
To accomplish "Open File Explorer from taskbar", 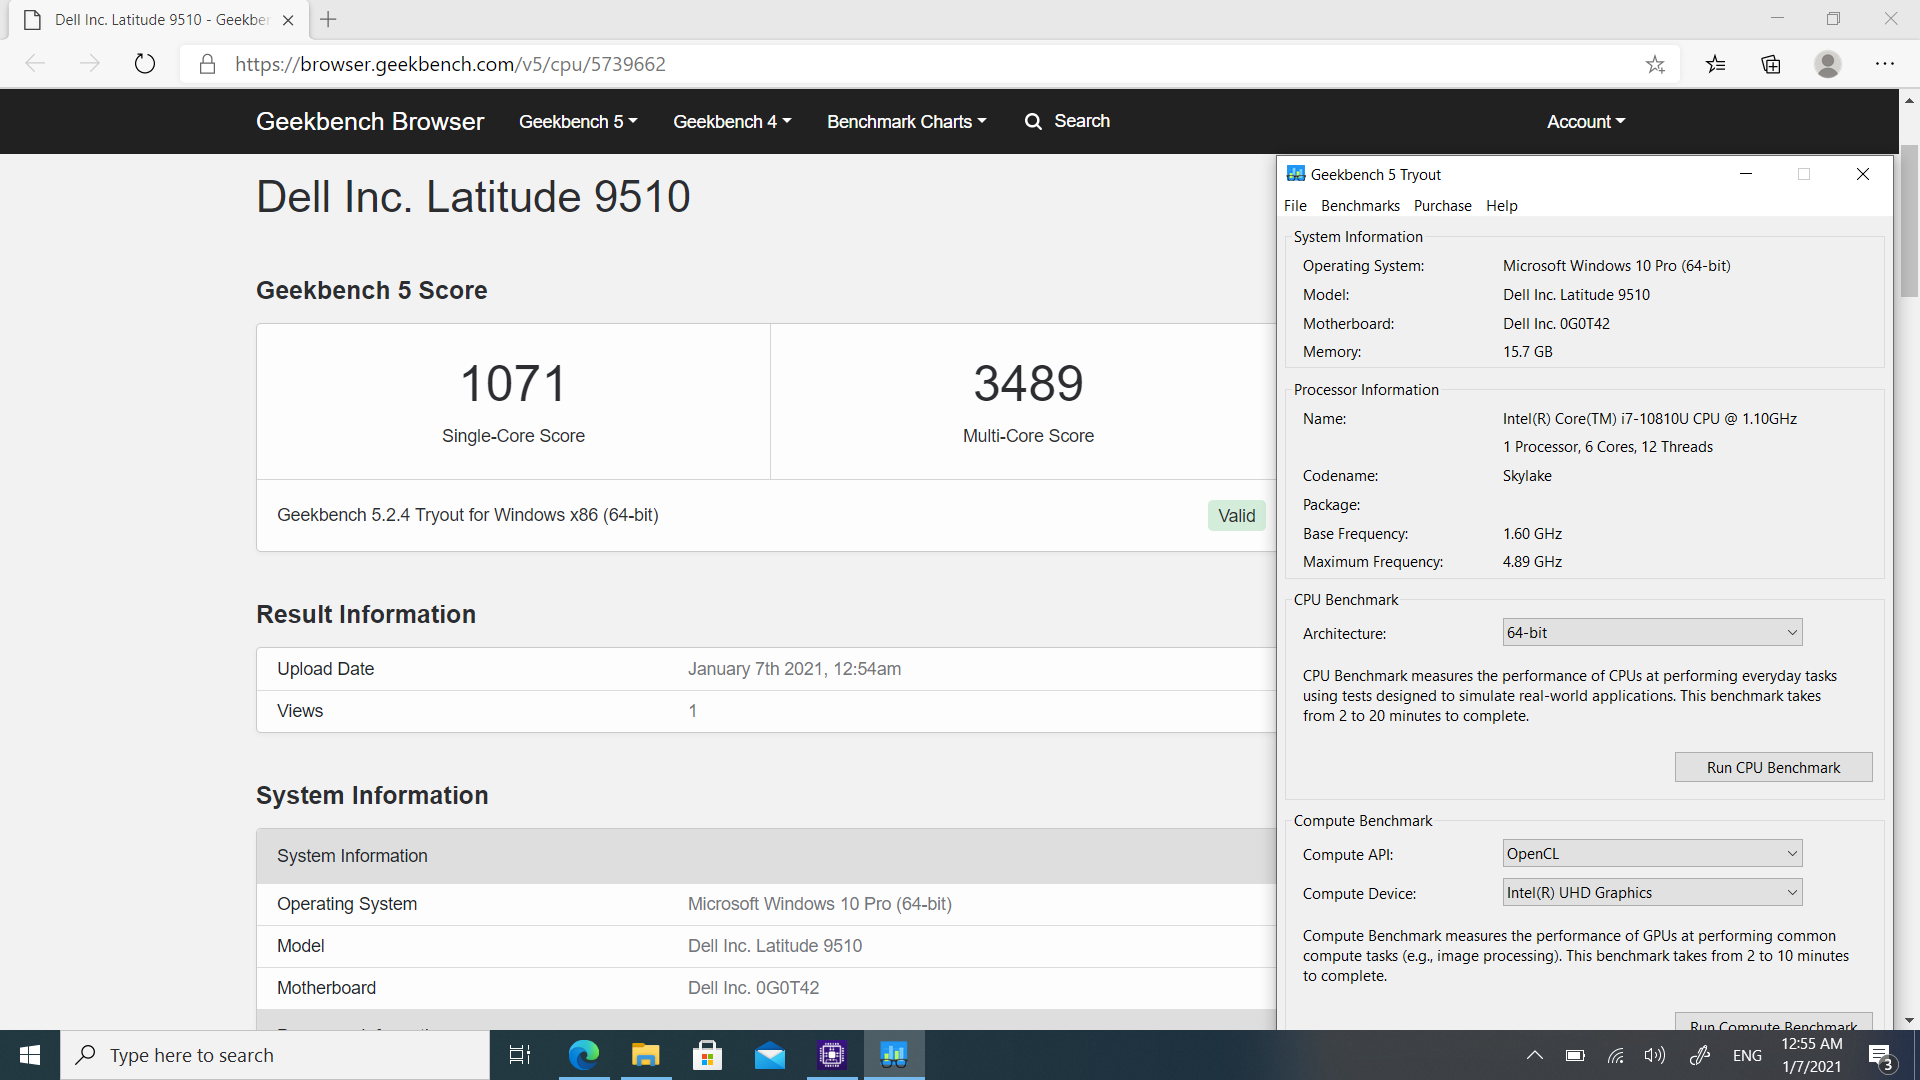I will pyautogui.click(x=645, y=1055).
